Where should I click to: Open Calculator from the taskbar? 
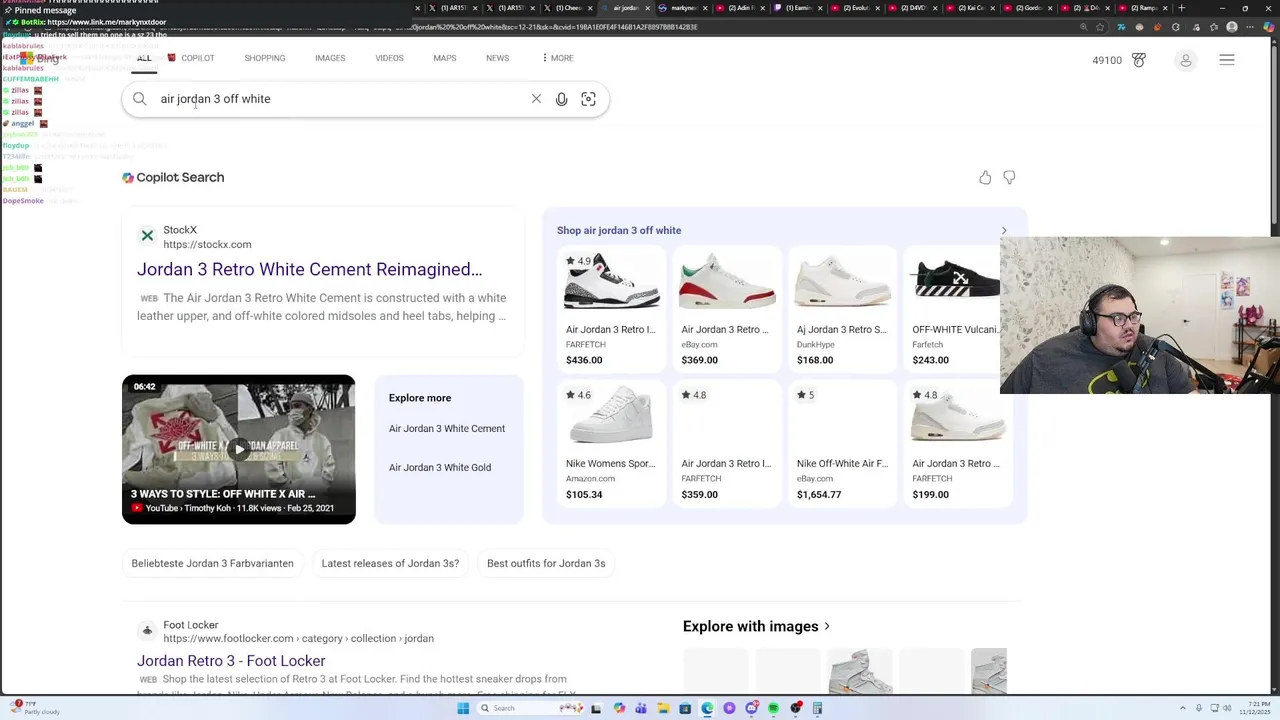click(817, 708)
